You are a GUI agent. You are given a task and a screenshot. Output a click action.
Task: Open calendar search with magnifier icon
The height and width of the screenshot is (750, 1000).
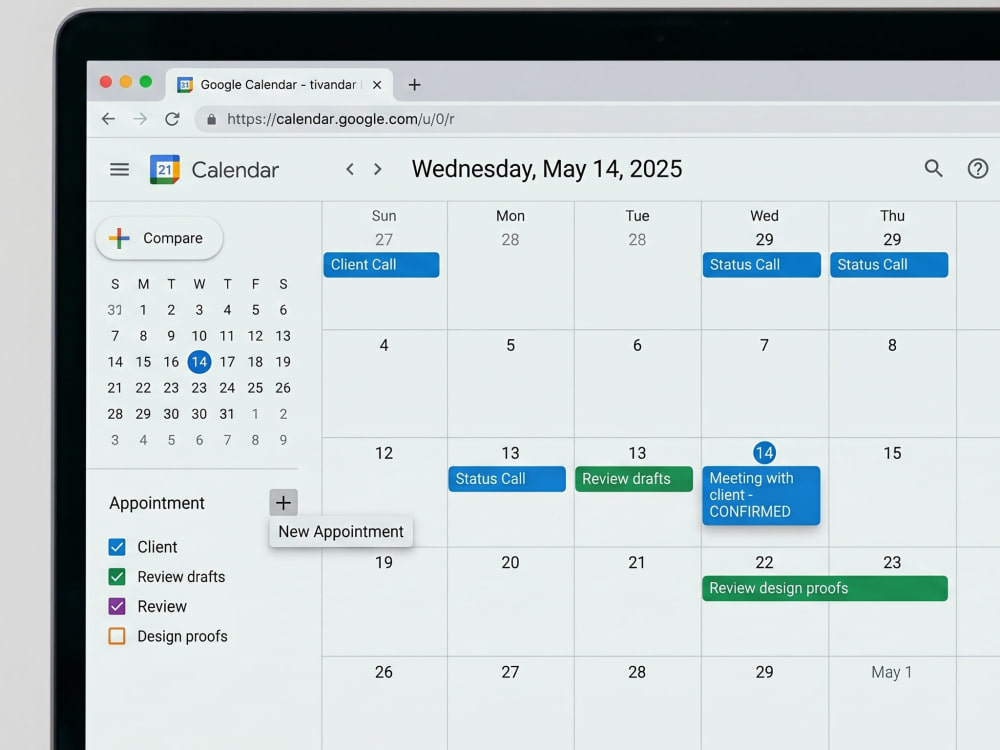click(934, 168)
